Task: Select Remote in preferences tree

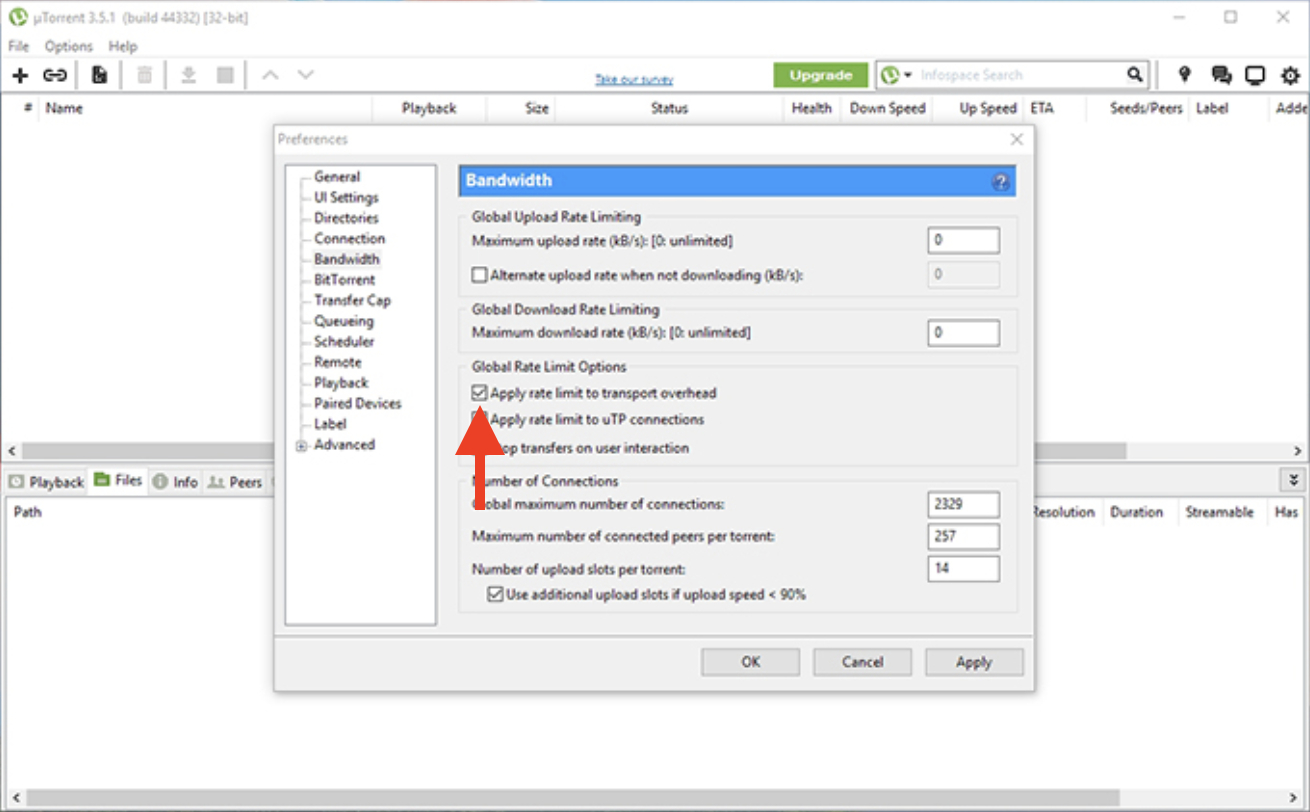Action: coord(338,363)
